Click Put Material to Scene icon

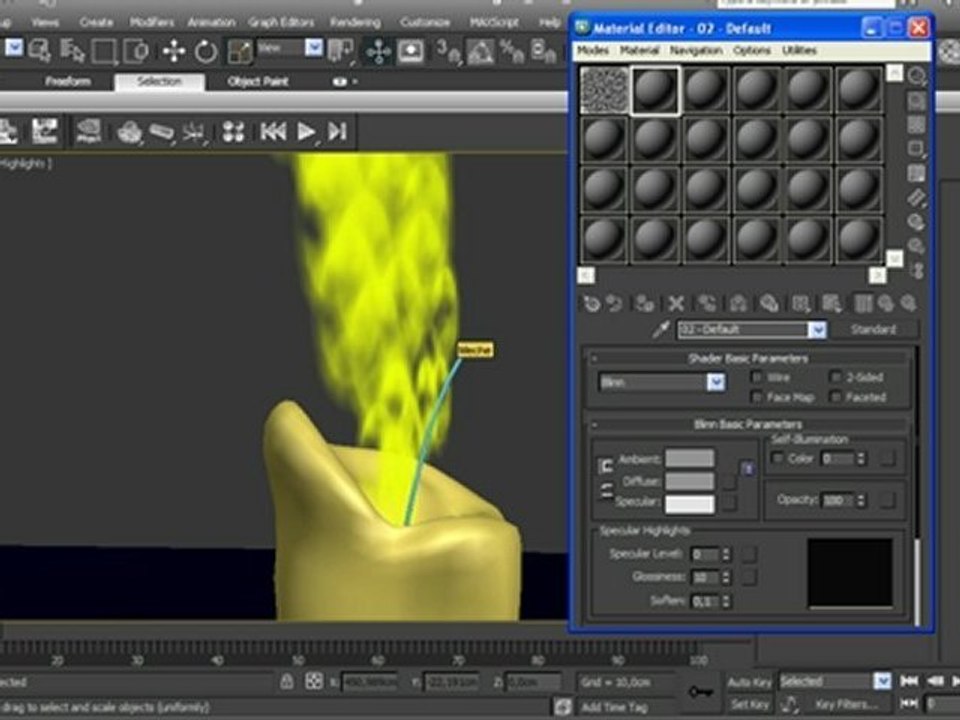click(614, 303)
